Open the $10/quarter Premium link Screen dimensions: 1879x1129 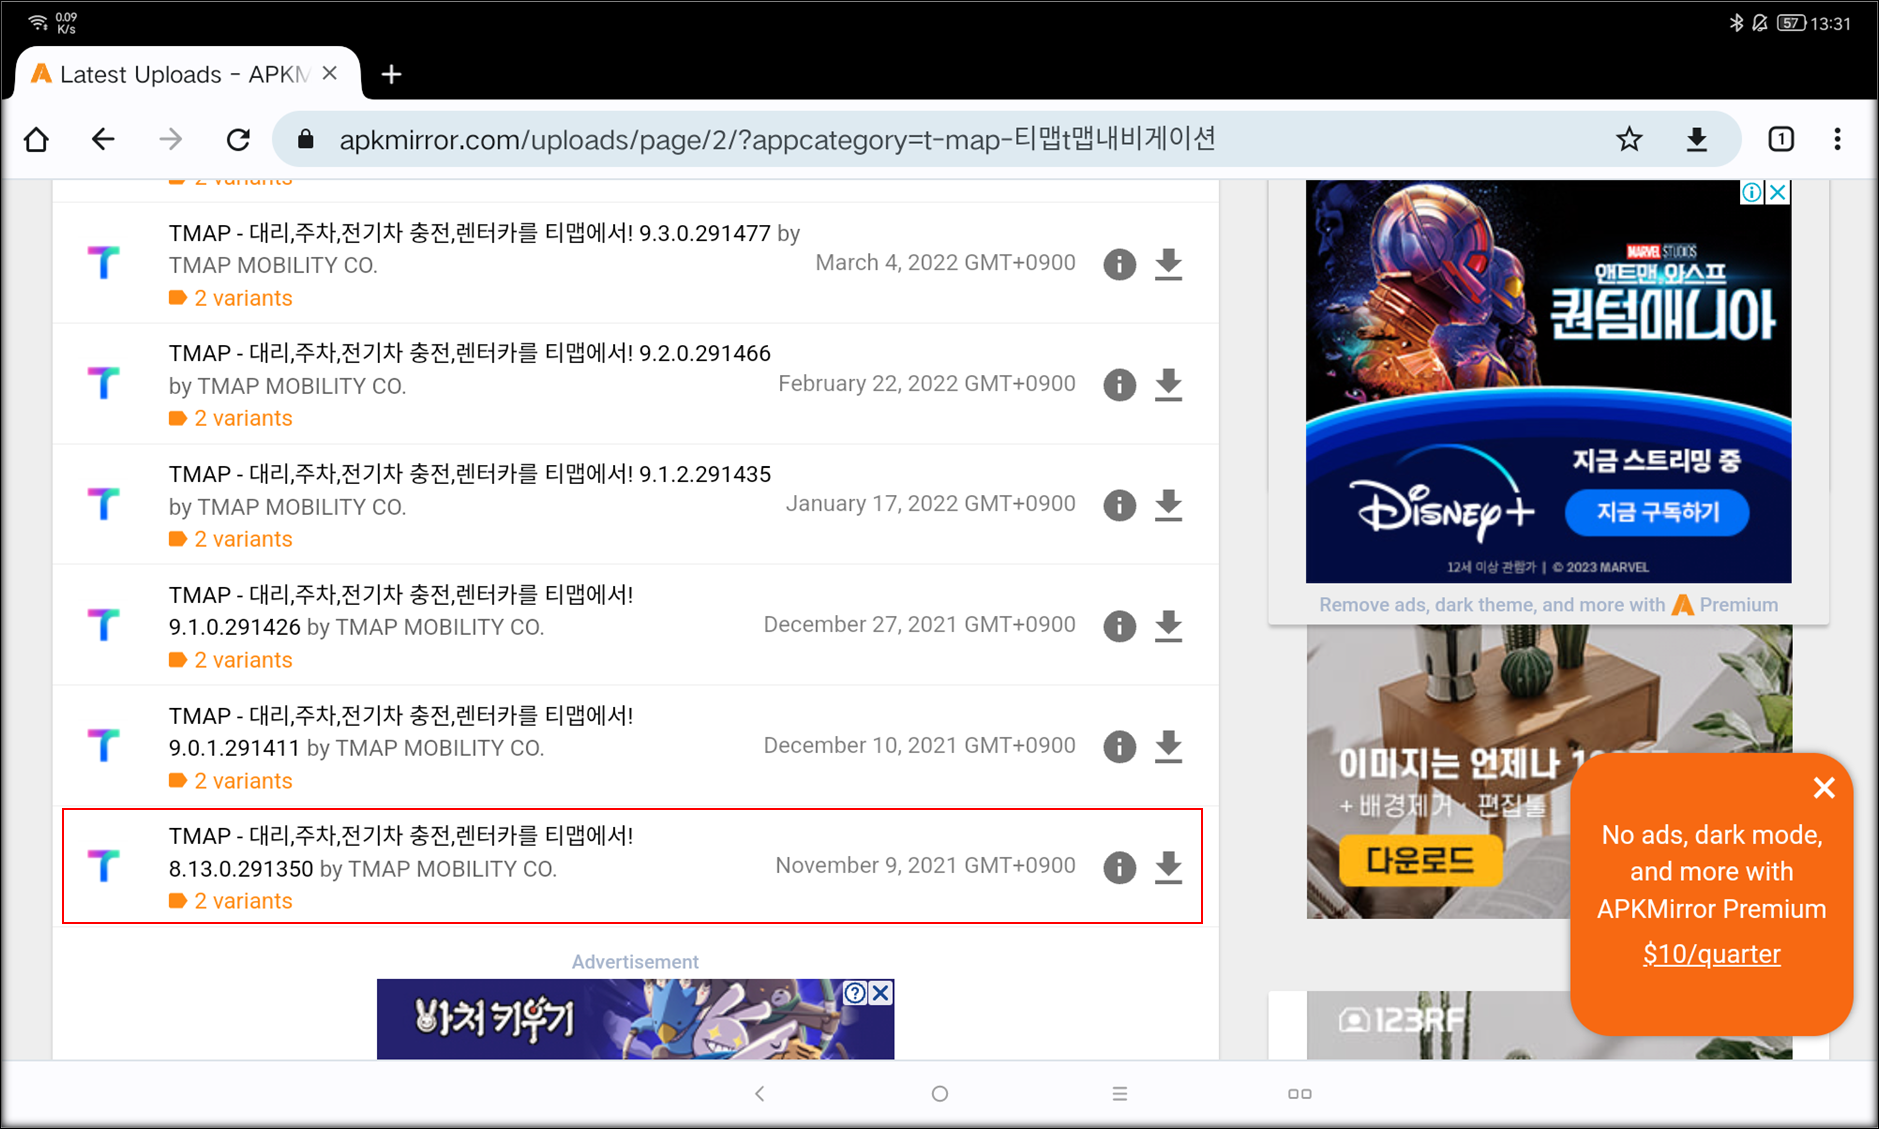click(1711, 954)
